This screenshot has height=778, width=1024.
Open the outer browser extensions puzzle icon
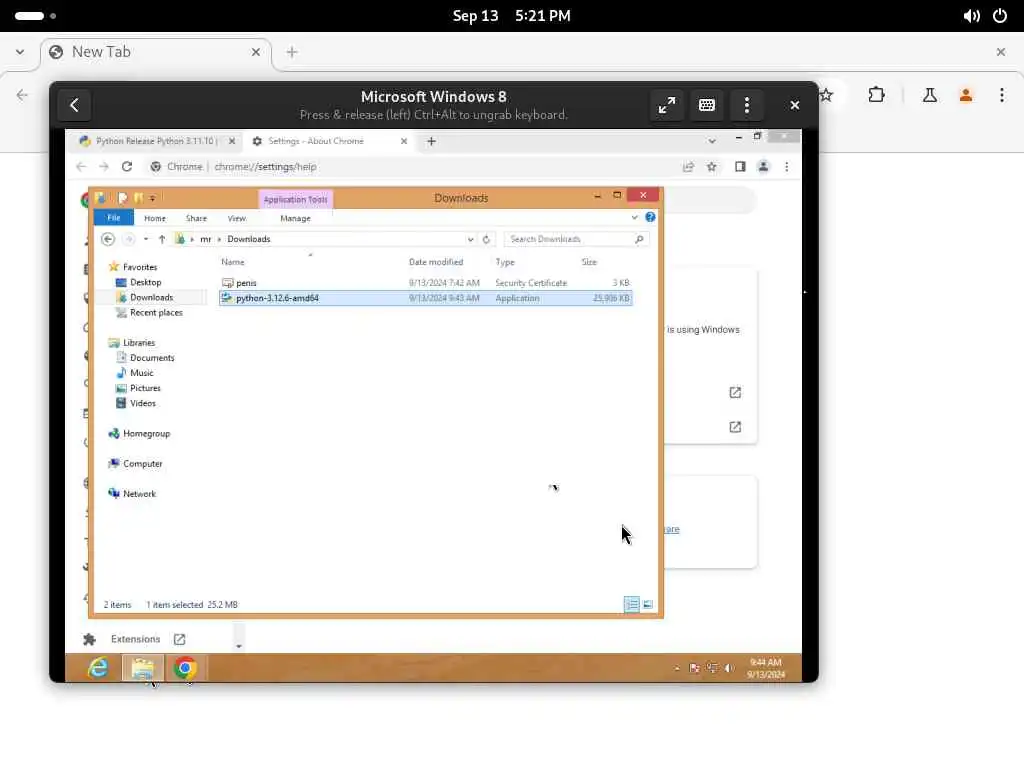876,95
